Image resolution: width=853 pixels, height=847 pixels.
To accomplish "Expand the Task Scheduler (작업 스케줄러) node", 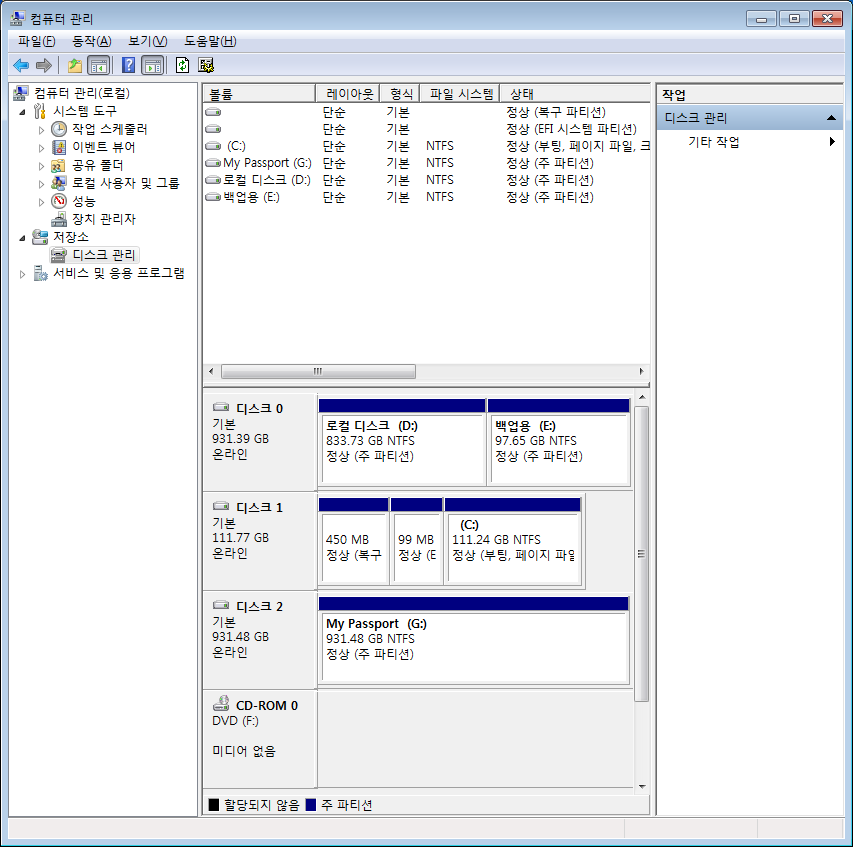I will (x=41, y=130).
